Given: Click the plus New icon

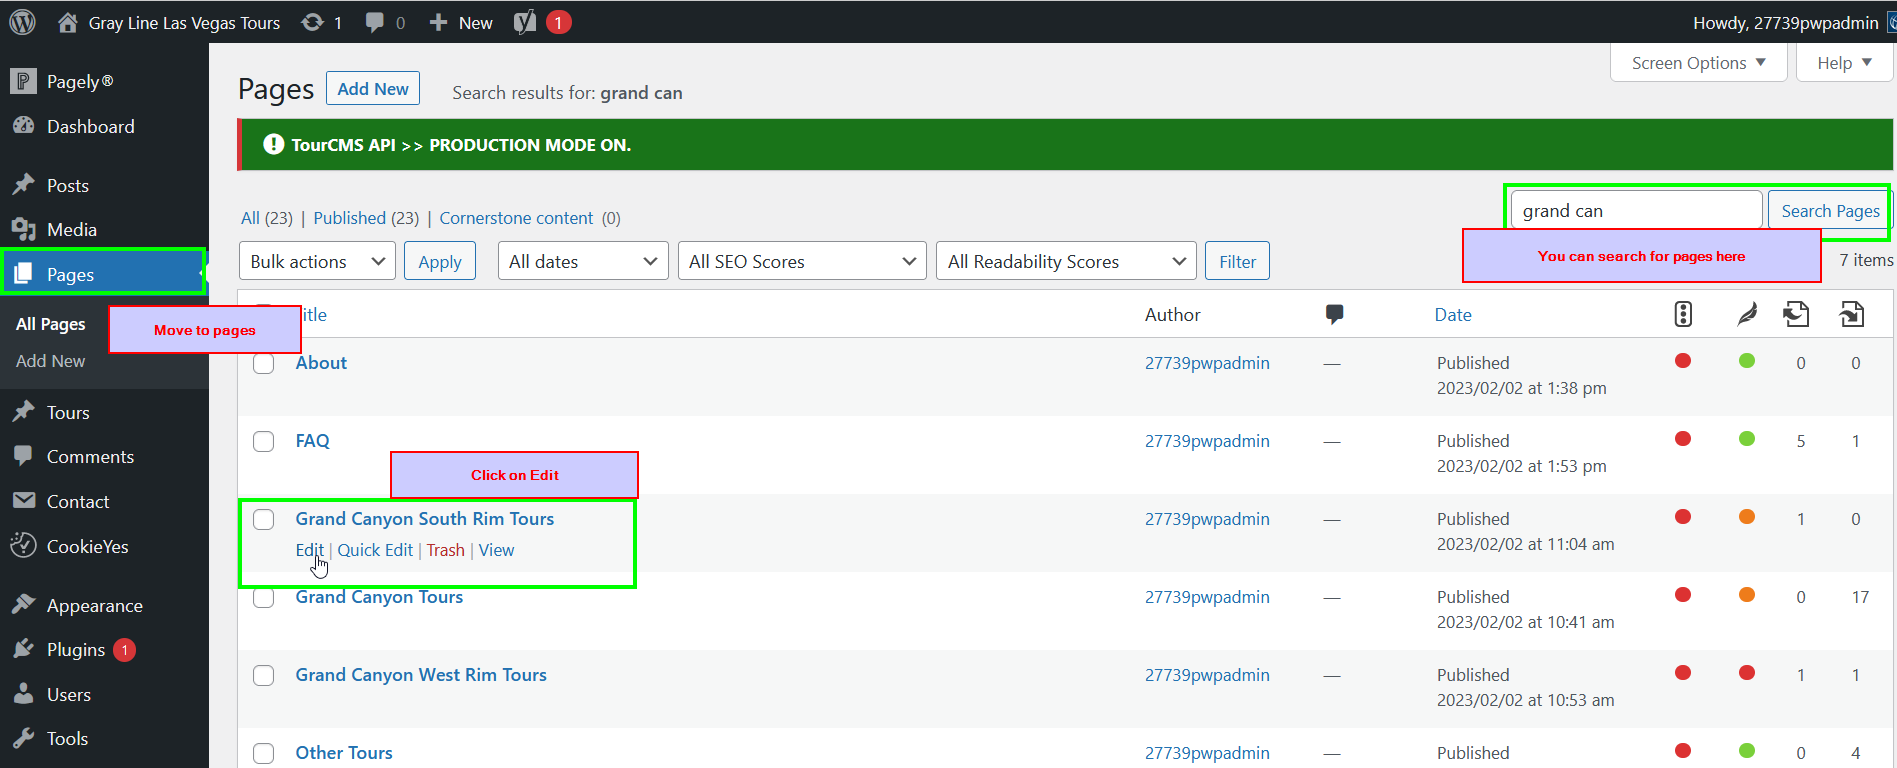Looking at the screenshot, I should pyautogui.click(x=438, y=22).
